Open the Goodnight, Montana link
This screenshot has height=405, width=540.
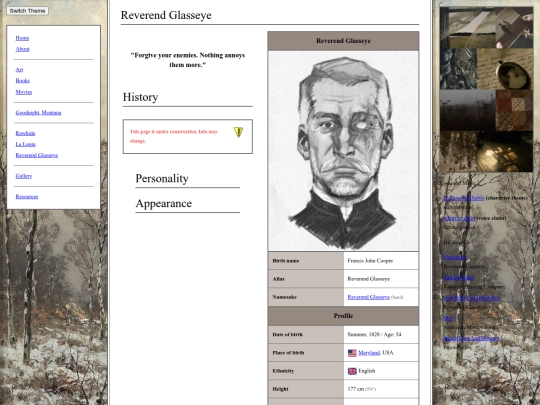38,113
